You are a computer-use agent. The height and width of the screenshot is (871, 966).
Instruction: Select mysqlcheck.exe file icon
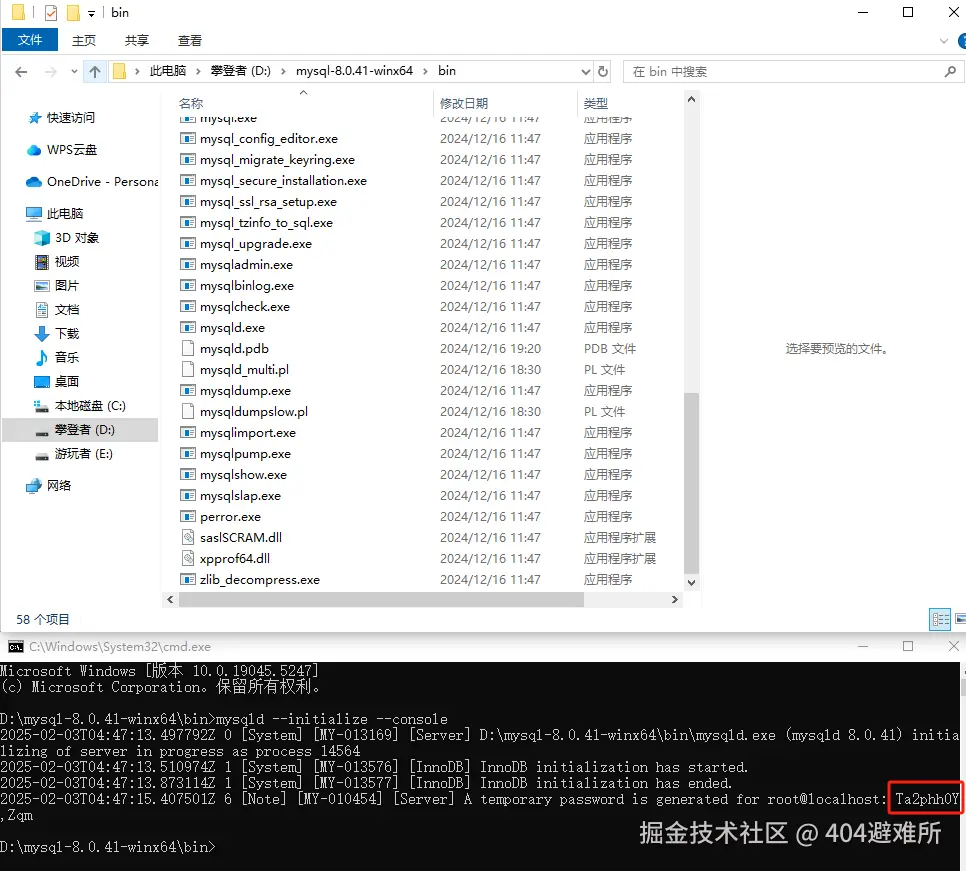[x=188, y=306]
